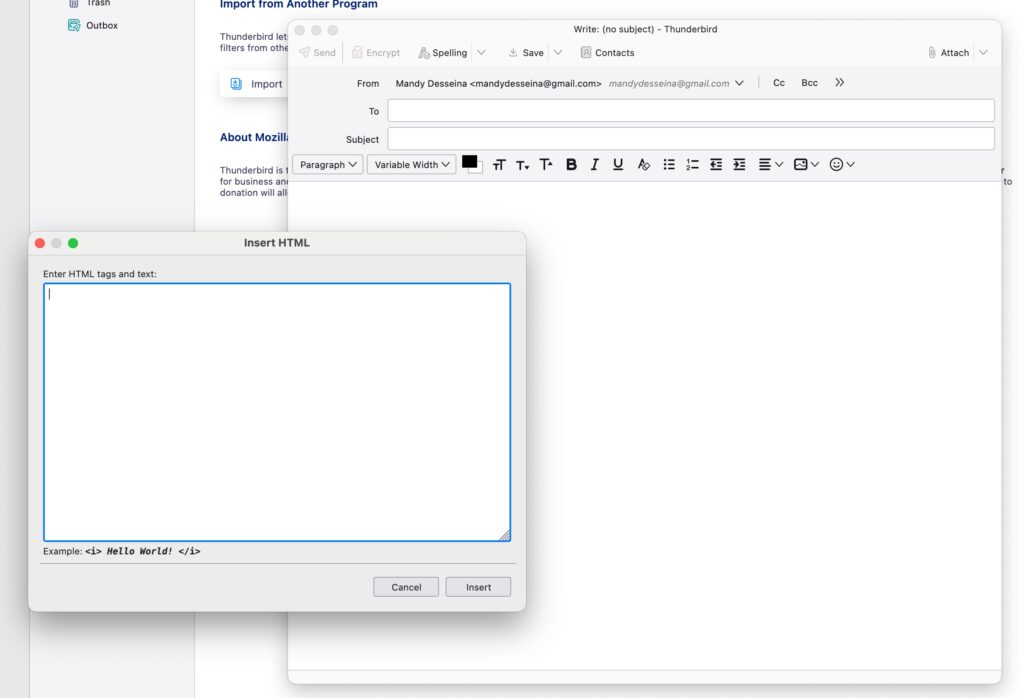Open the Spelling checker
Viewport: 1024px width, 698px height.
click(443, 53)
